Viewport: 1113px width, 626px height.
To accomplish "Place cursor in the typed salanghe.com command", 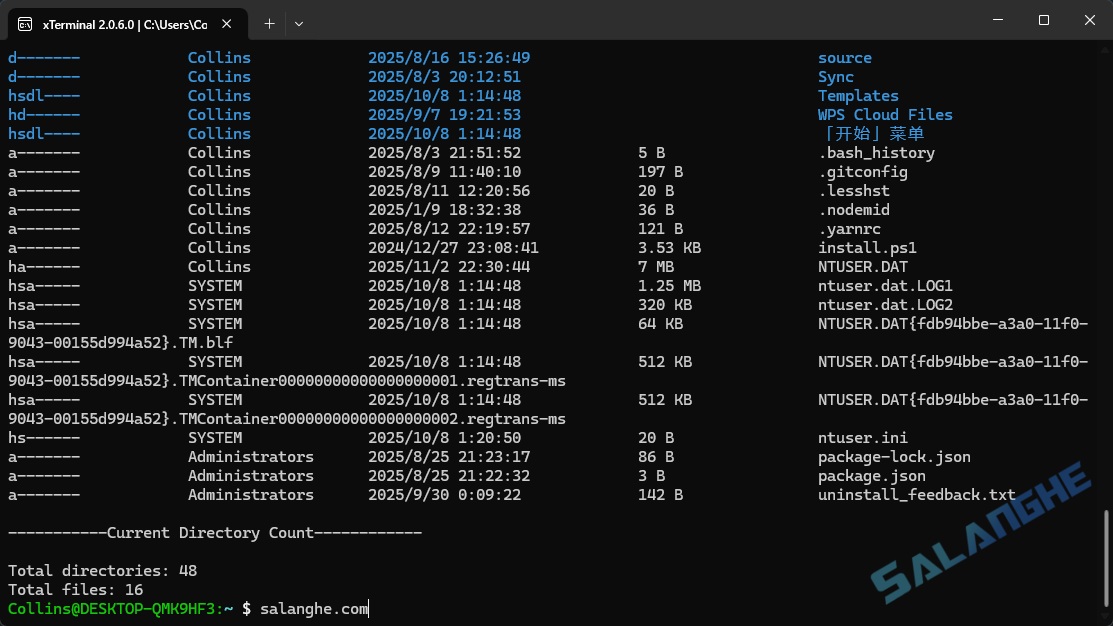I will click(315, 608).
